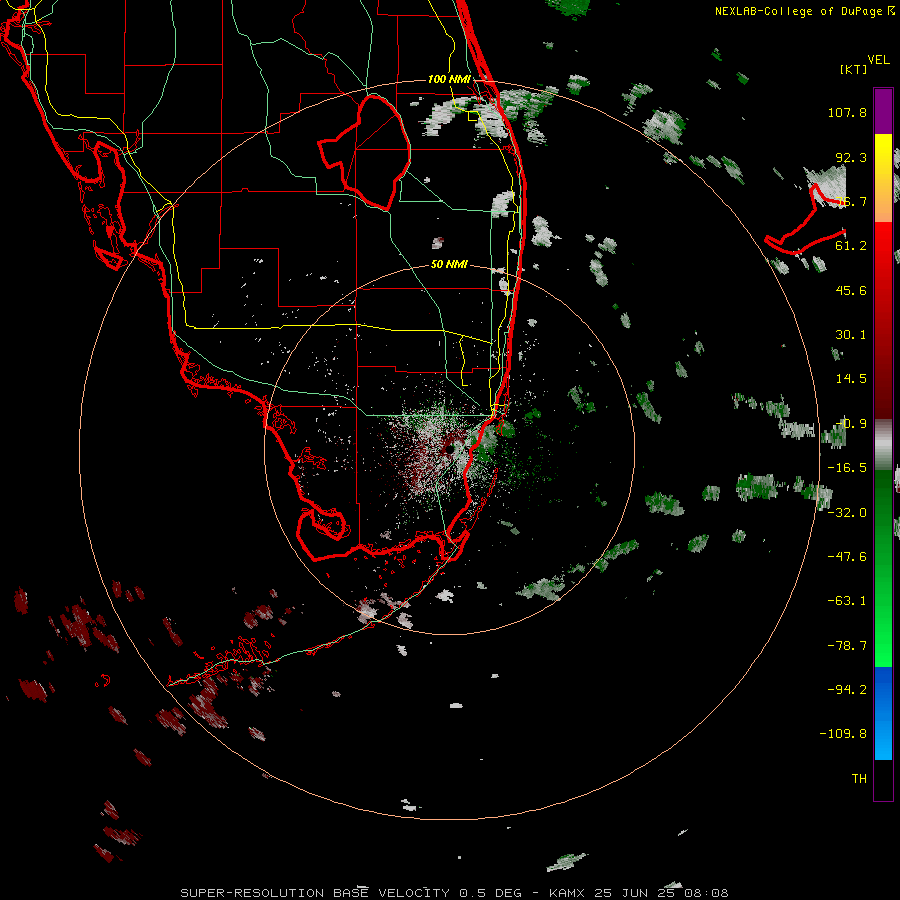Select the -47.6 velocity scale label
900x900 pixels.
pos(847,557)
